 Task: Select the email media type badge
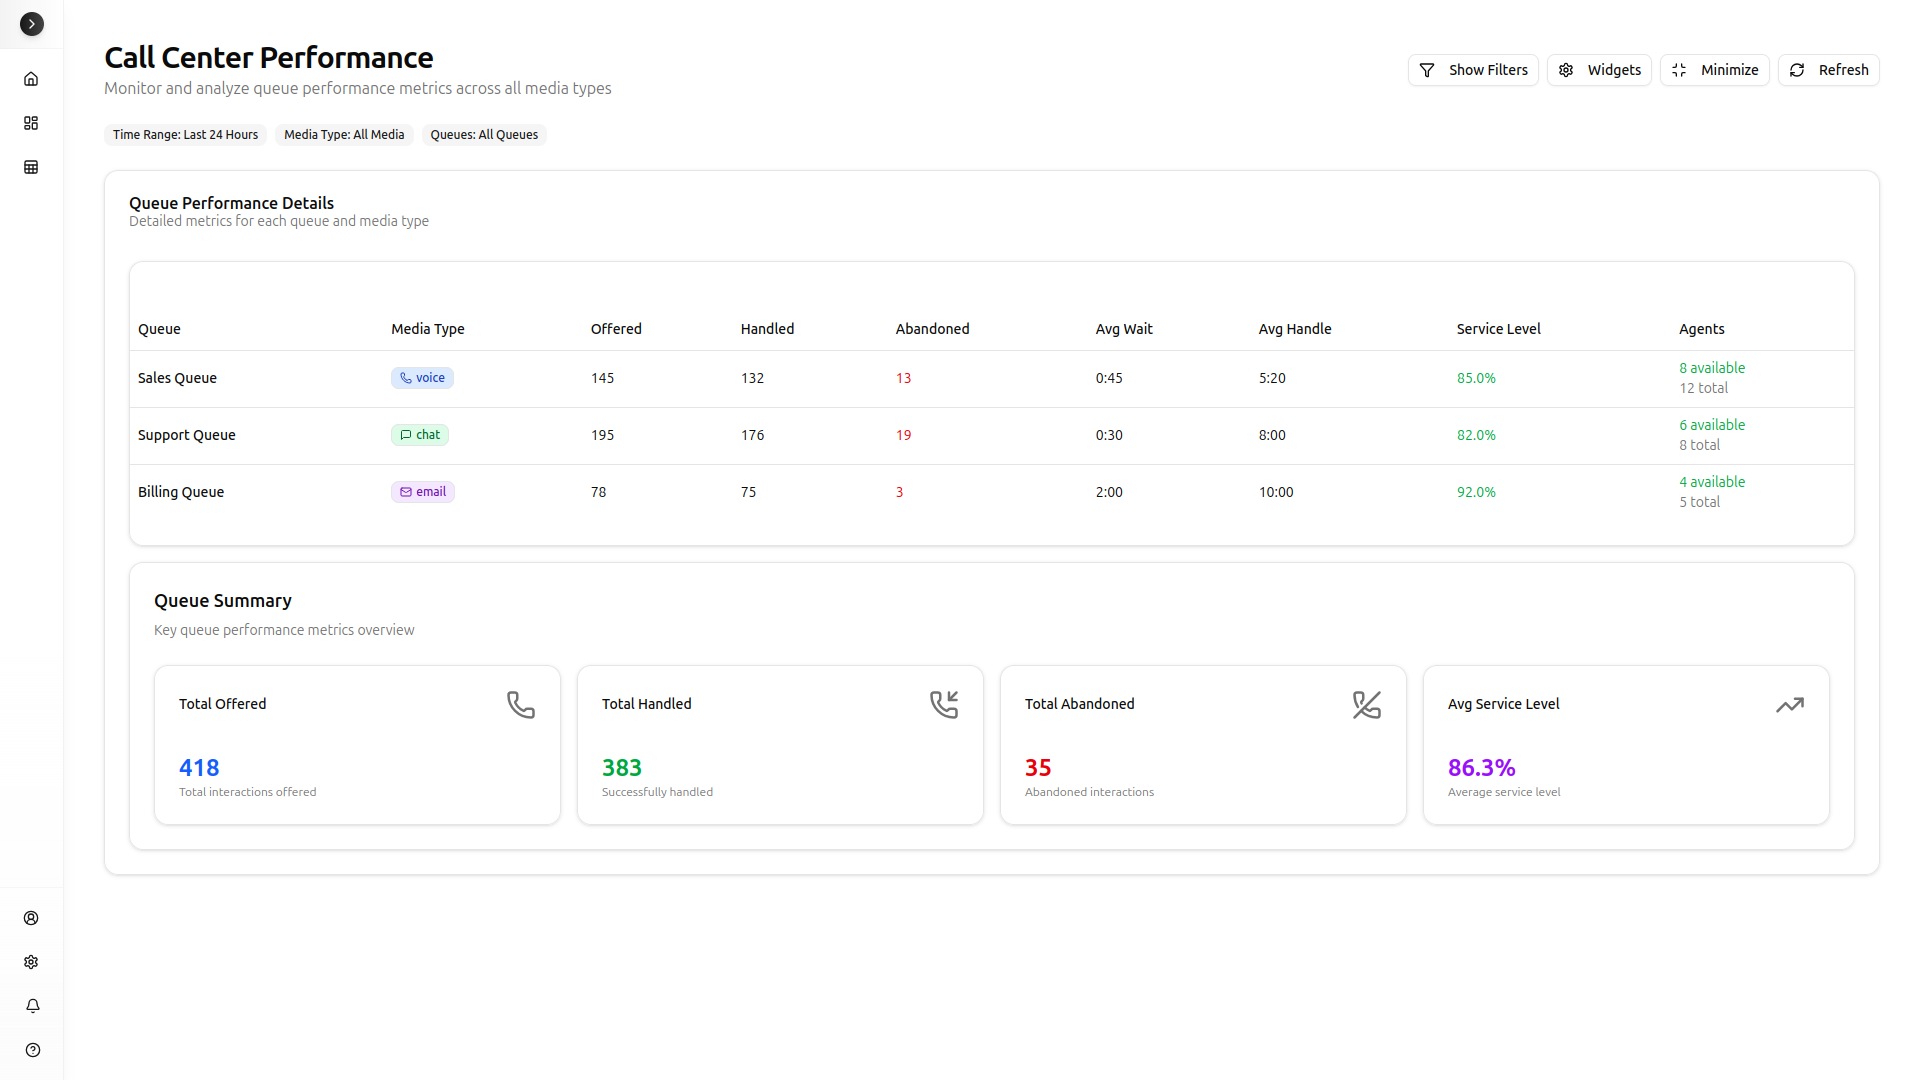tap(422, 492)
